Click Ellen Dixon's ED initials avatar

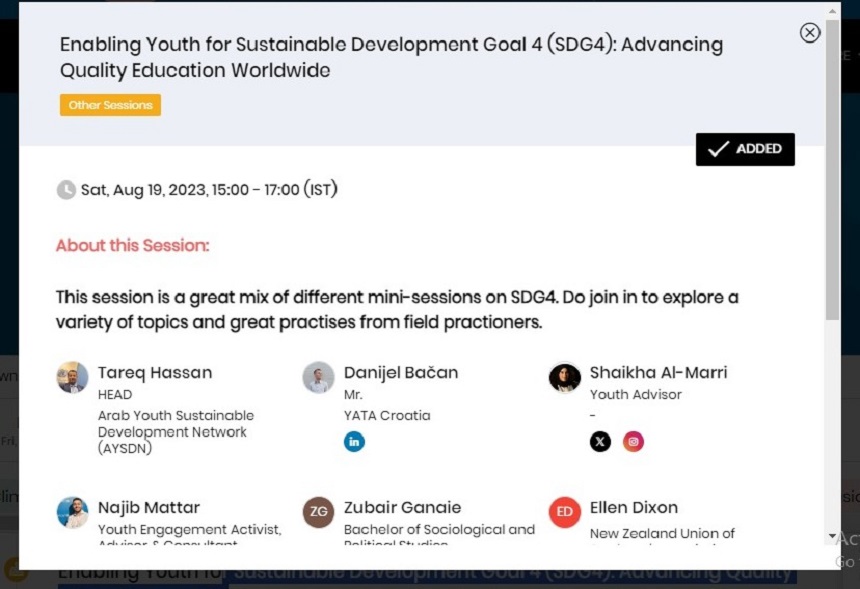point(565,513)
